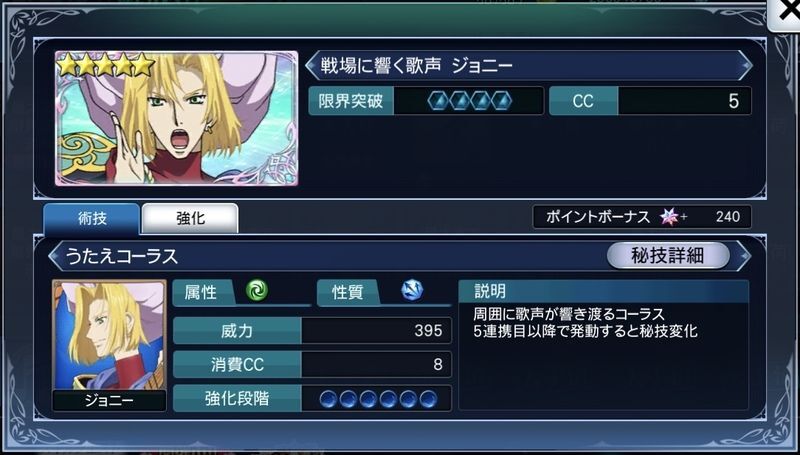
Task: Click the small ジョニー portrait thumbnail
Action: 109,335
